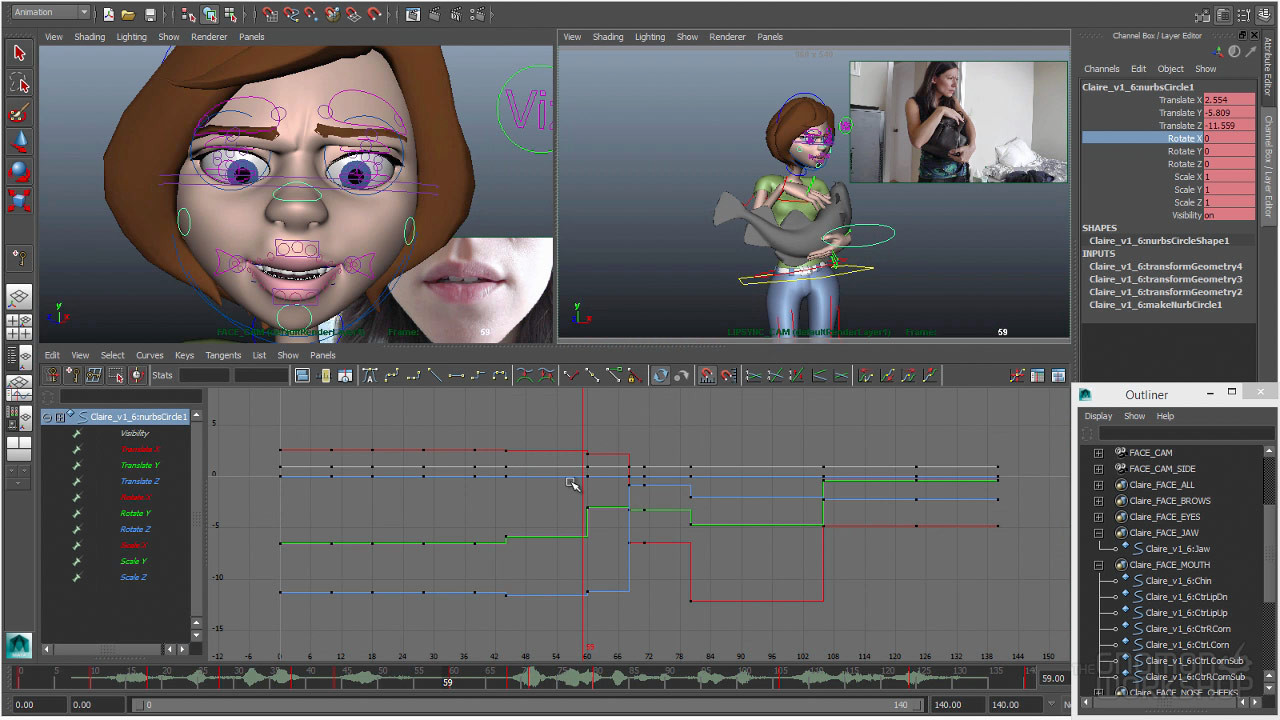Screen dimensions: 1280x720
Task: Select Translate Y curve in Graph Editor outliner
Action: pos(140,465)
